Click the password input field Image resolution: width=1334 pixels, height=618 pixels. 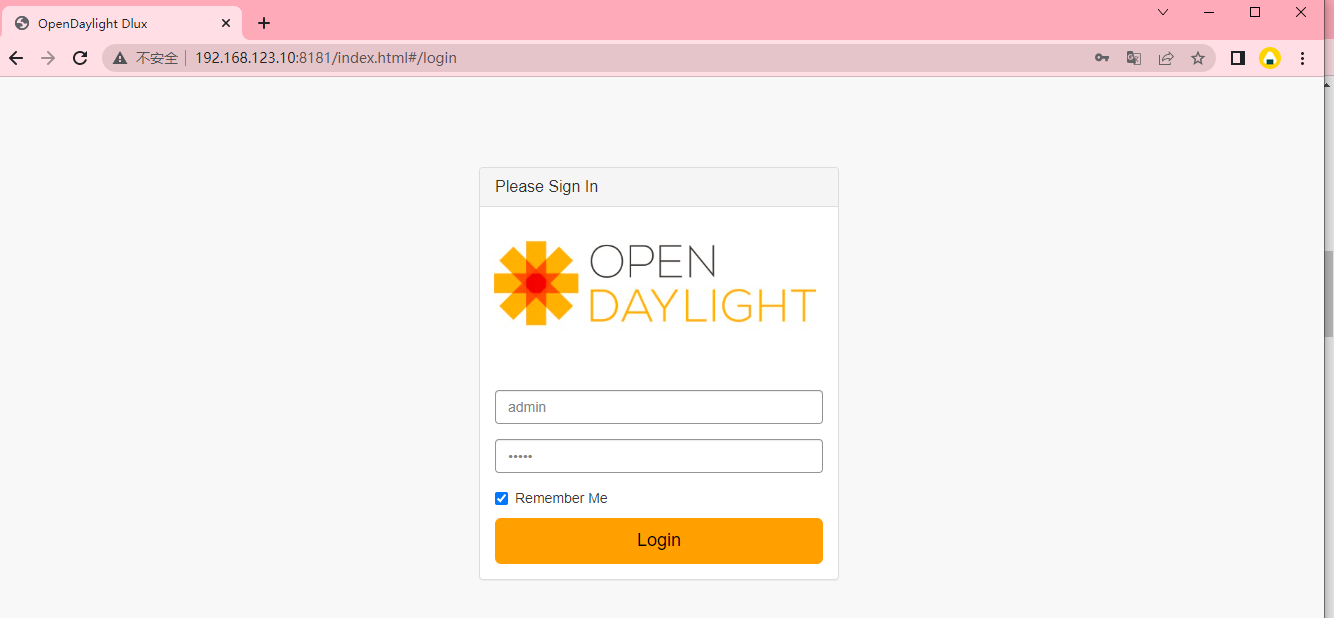point(659,456)
